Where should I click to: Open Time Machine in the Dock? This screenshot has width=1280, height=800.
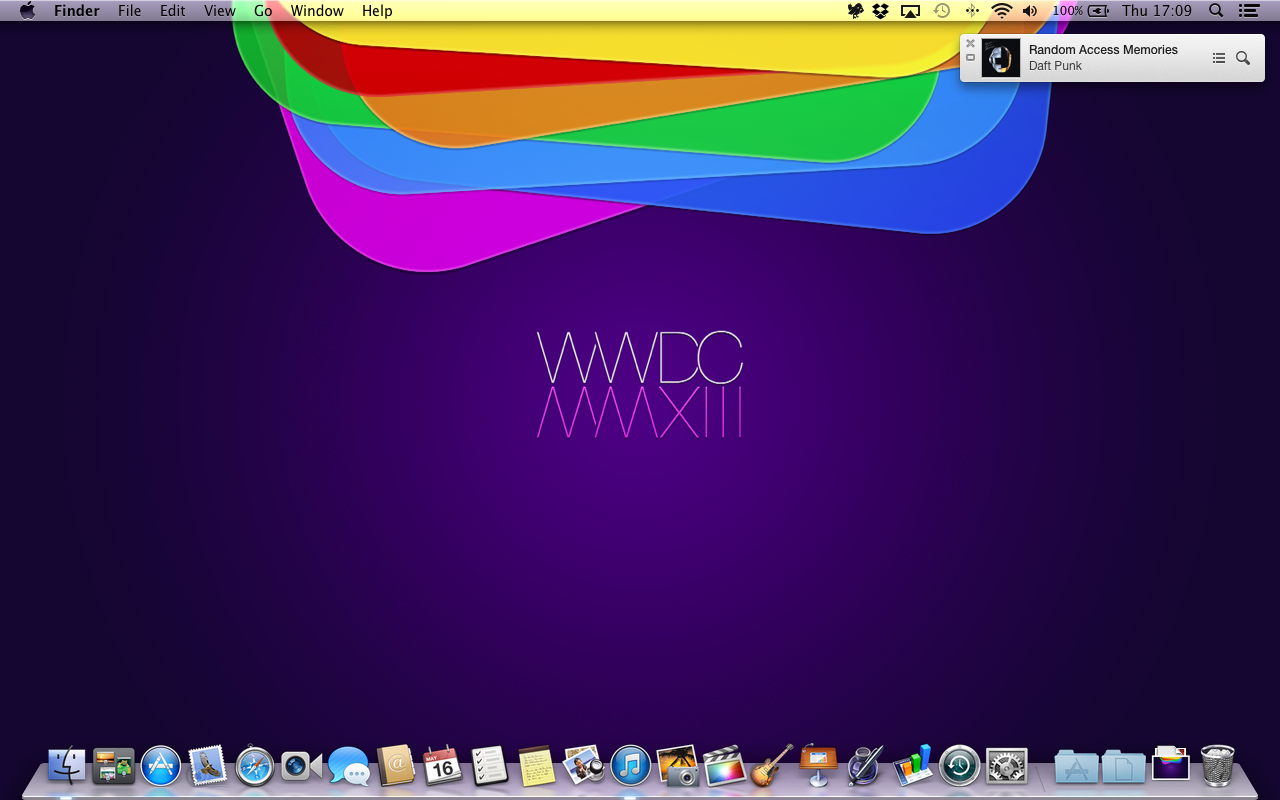(x=959, y=766)
